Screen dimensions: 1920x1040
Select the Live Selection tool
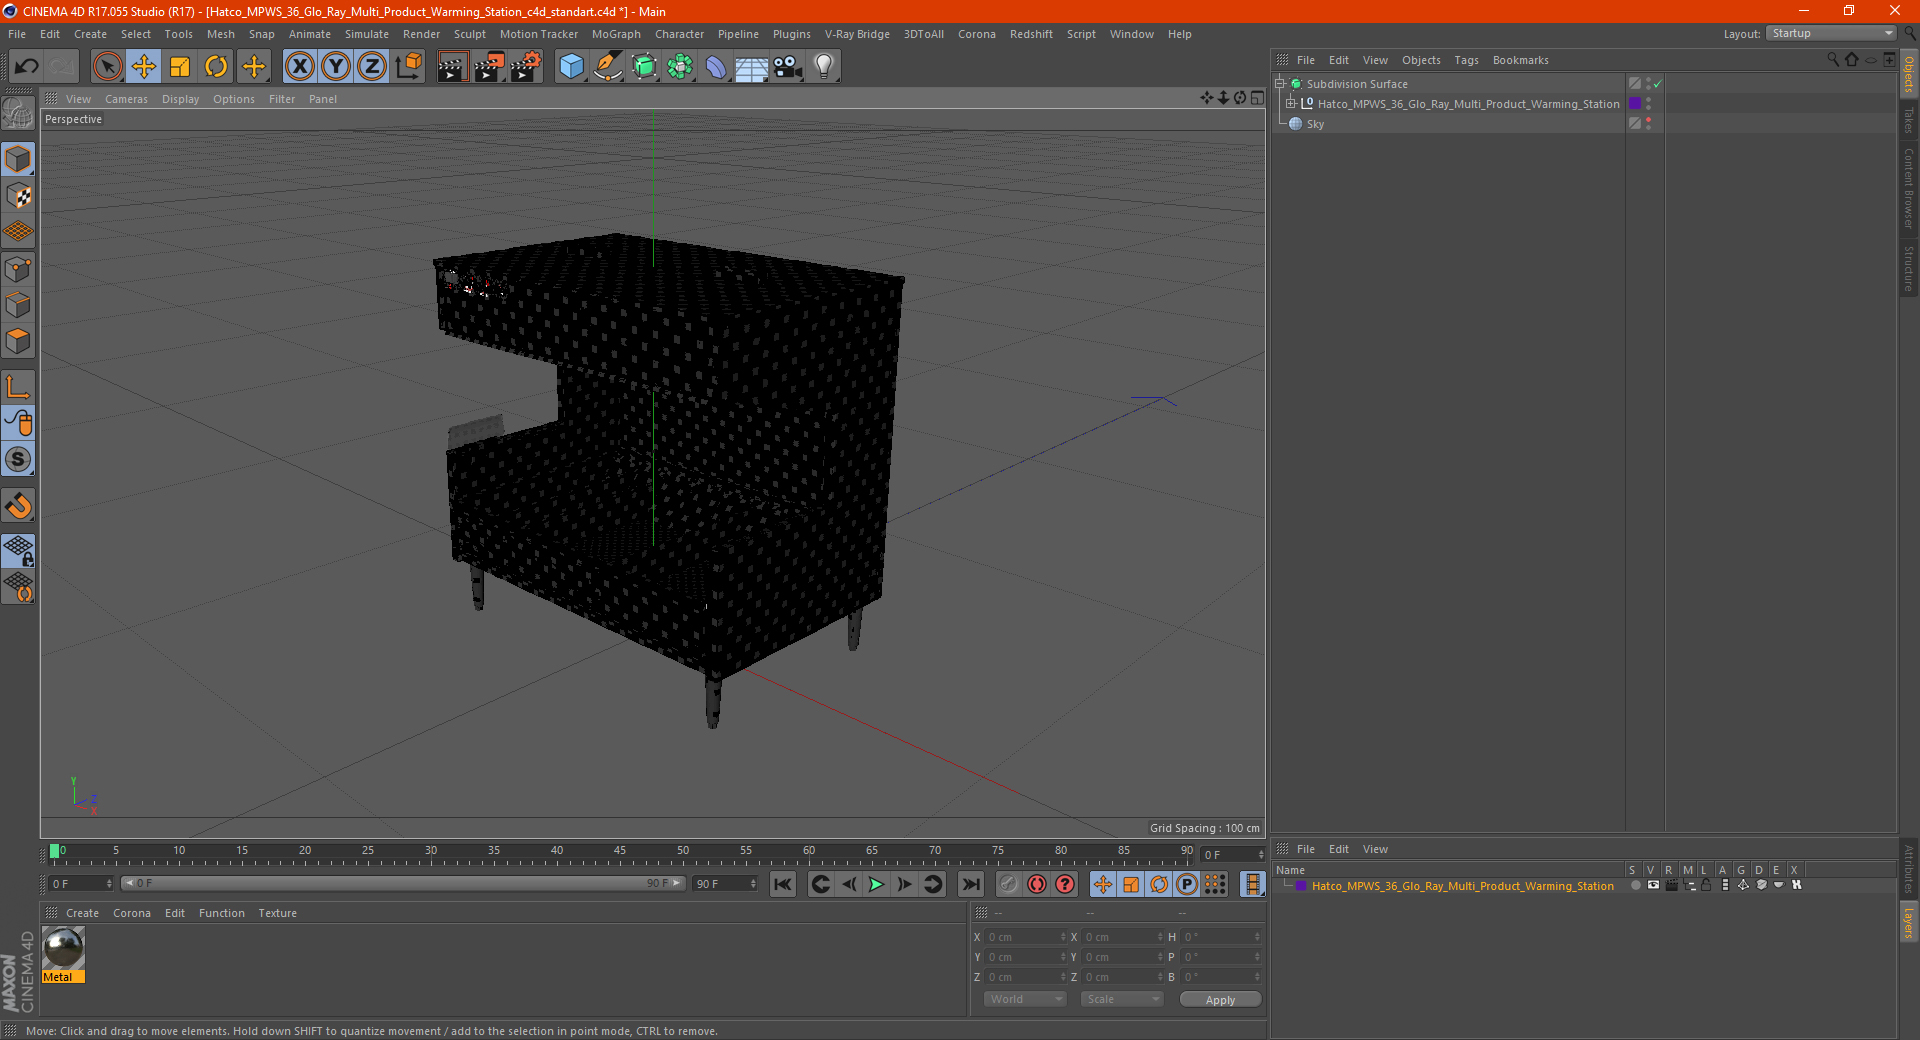click(107, 67)
